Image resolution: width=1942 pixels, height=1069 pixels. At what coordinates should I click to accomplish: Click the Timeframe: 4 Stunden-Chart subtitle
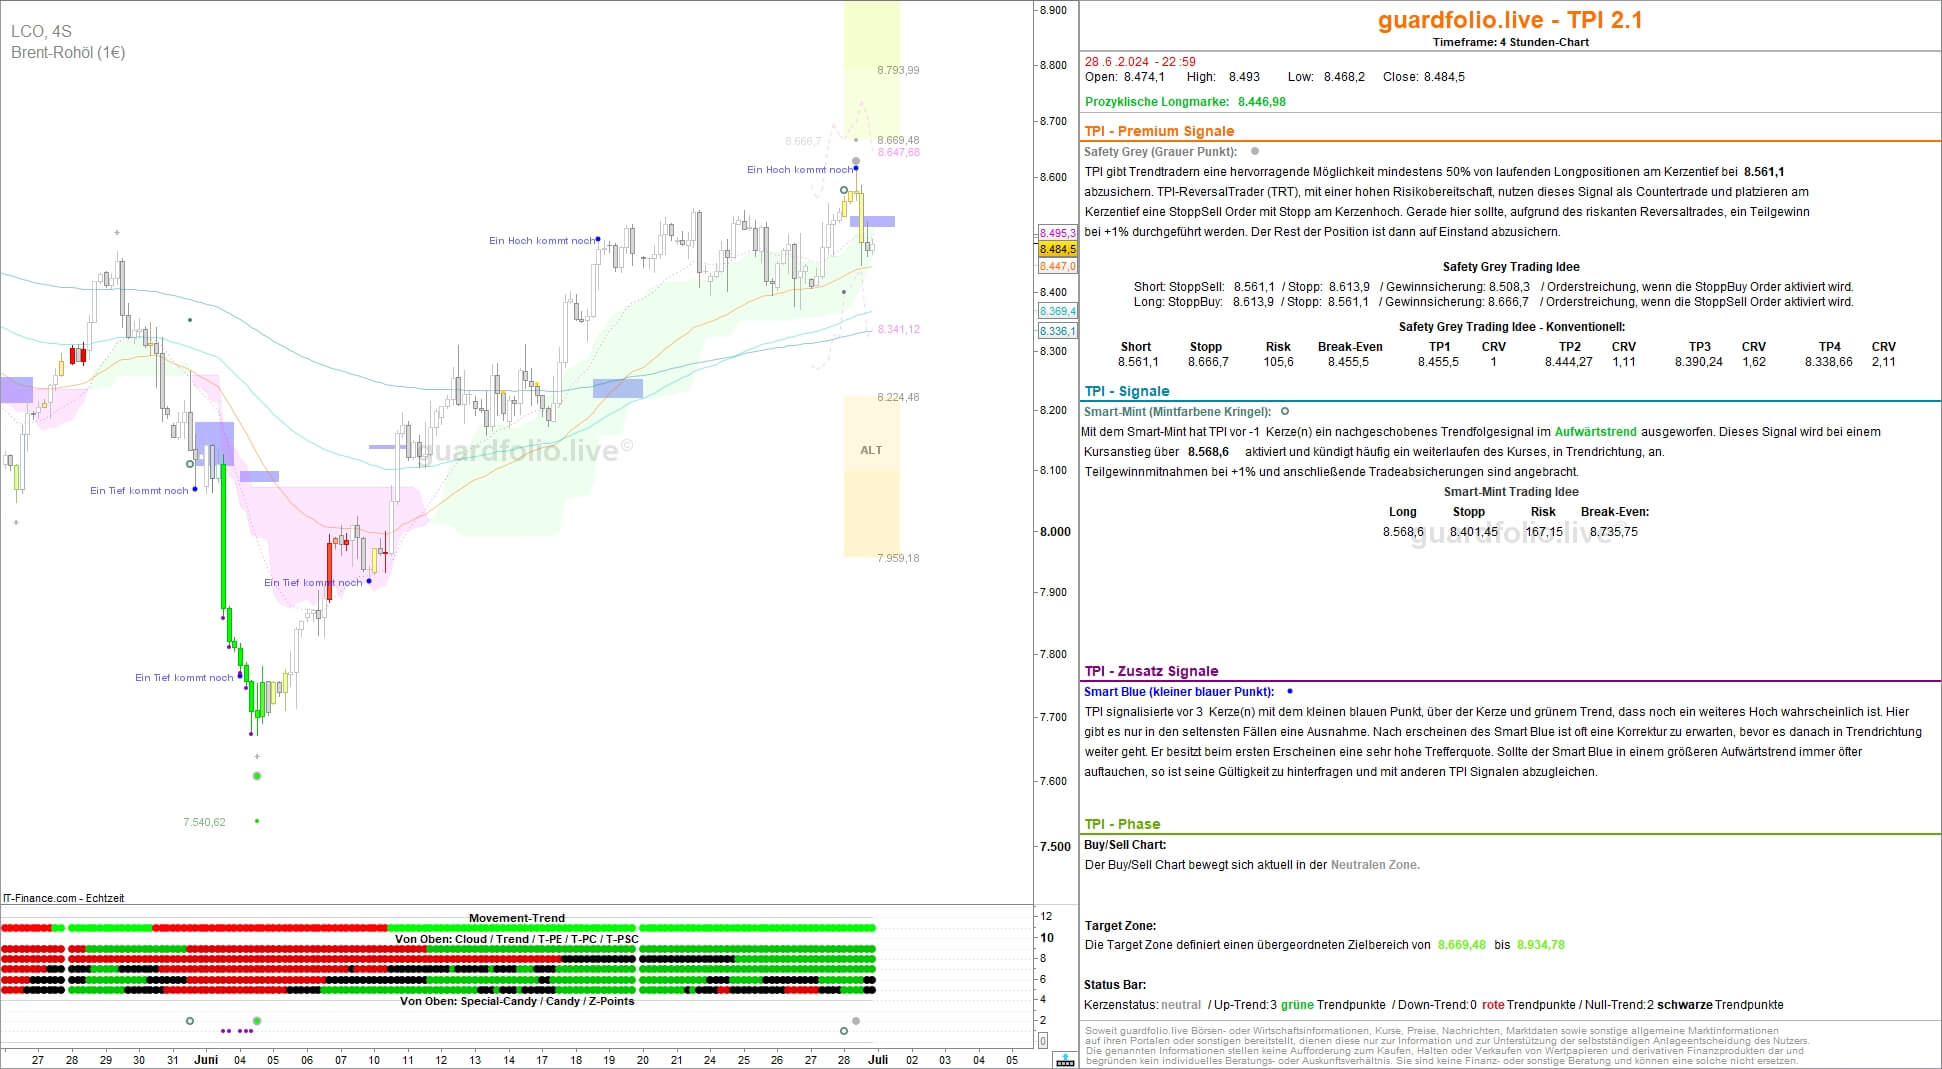1510,42
